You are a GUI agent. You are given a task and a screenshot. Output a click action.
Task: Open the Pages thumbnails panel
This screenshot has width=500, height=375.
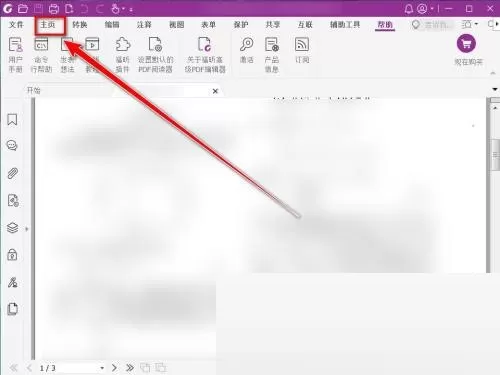12,309
